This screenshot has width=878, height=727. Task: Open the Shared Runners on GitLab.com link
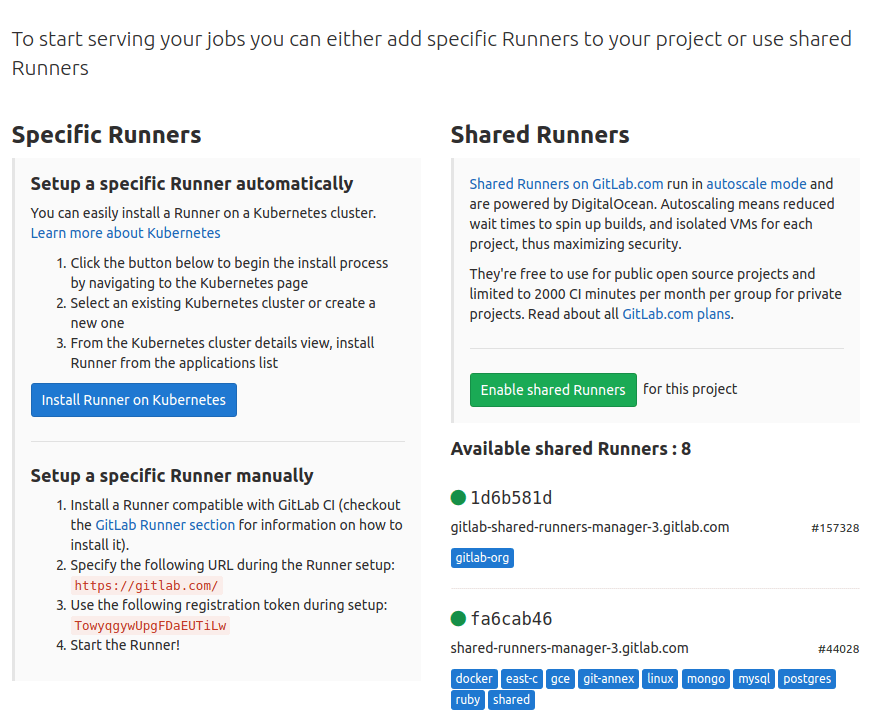(x=566, y=184)
